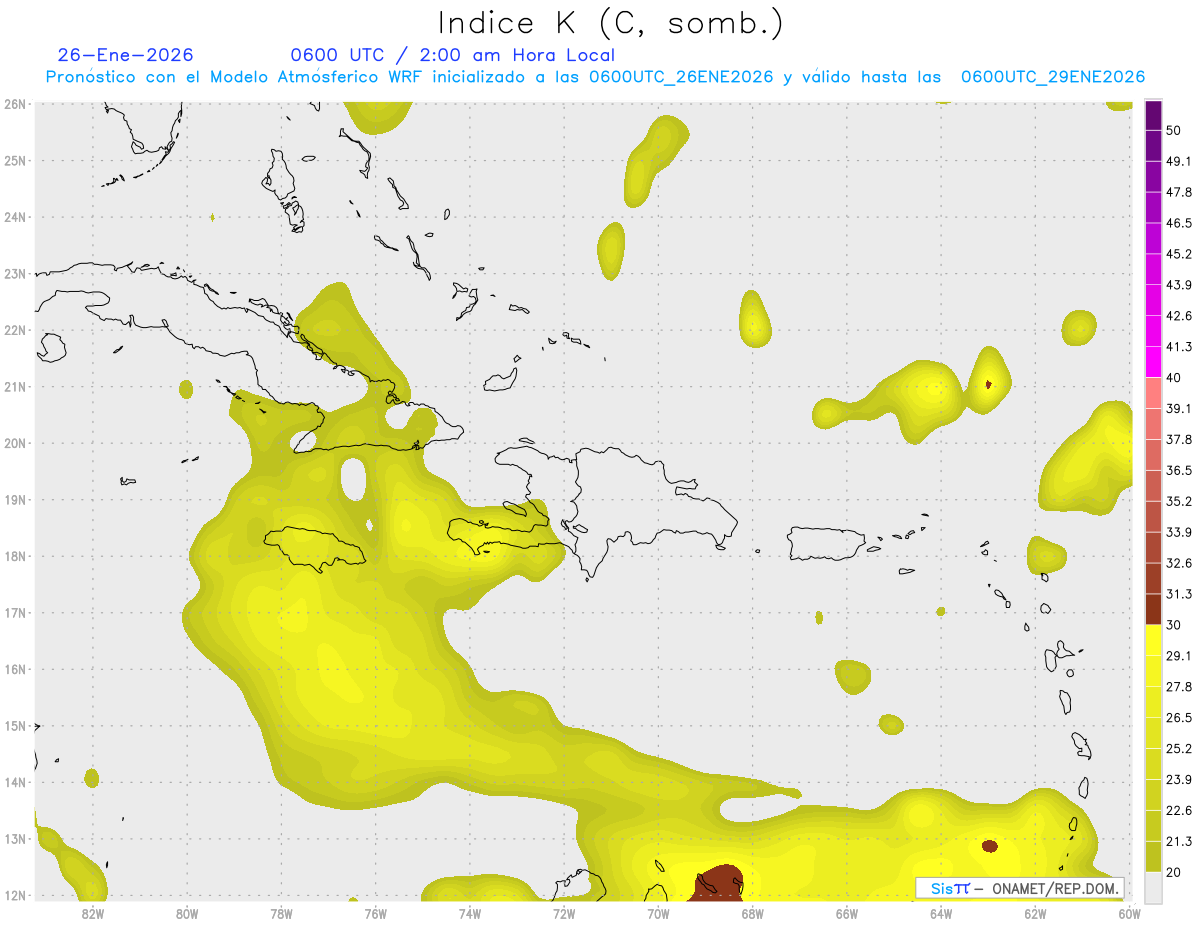This screenshot has width=1200, height=927.
Task: Click the color bar value 21.3
Action: point(1179,842)
